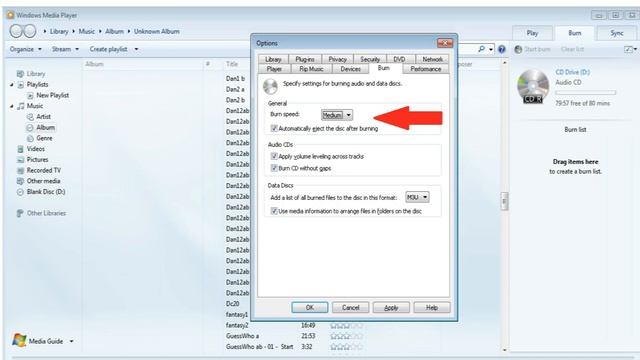Close the Options dialog
The width and height of the screenshot is (640, 360).
[444, 43]
